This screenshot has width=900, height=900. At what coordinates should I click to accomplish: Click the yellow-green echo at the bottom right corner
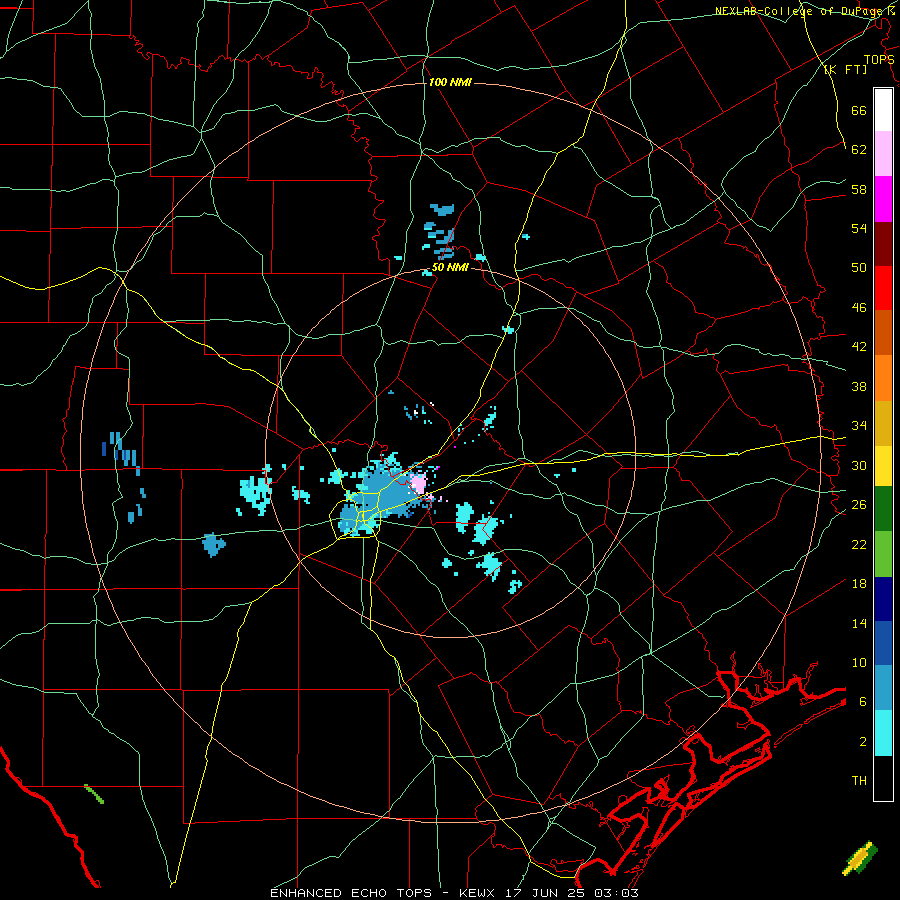click(x=860, y=858)
